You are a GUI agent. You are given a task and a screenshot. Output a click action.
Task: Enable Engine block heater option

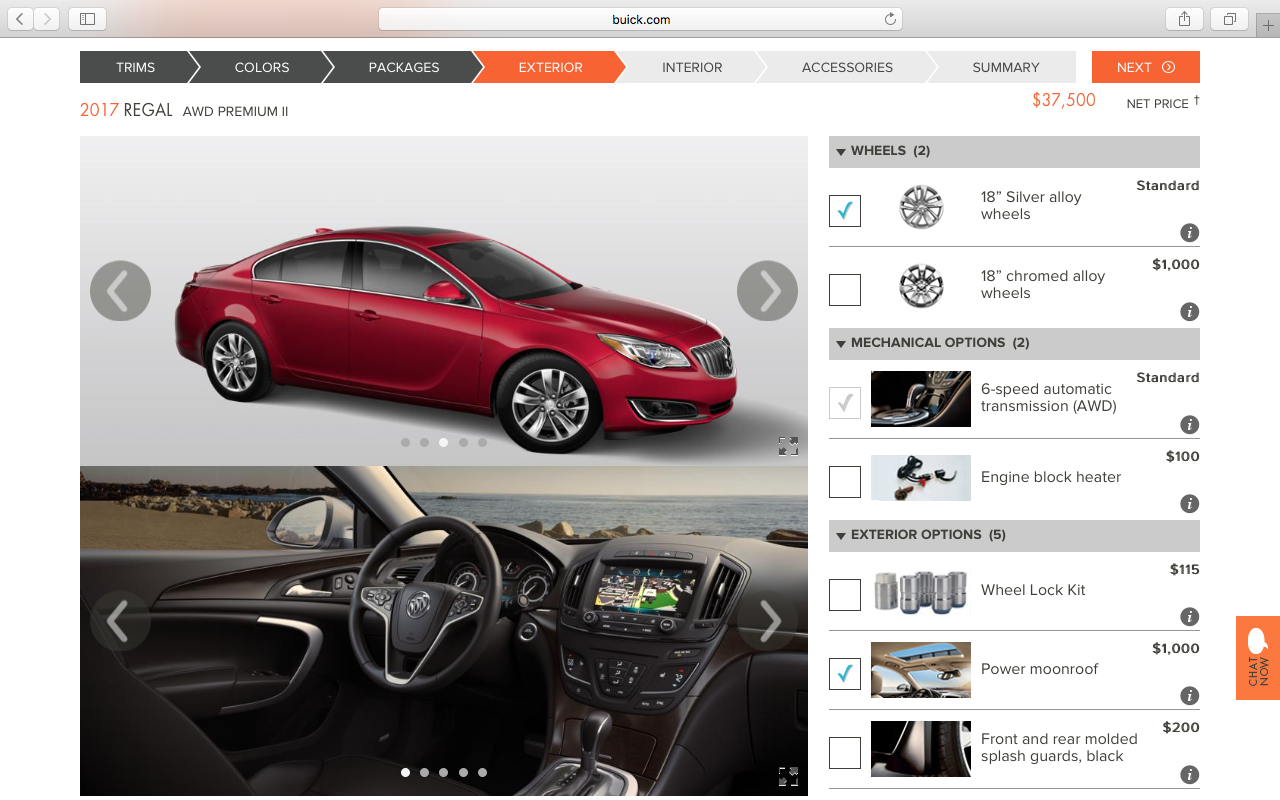(x=845, y=482)
